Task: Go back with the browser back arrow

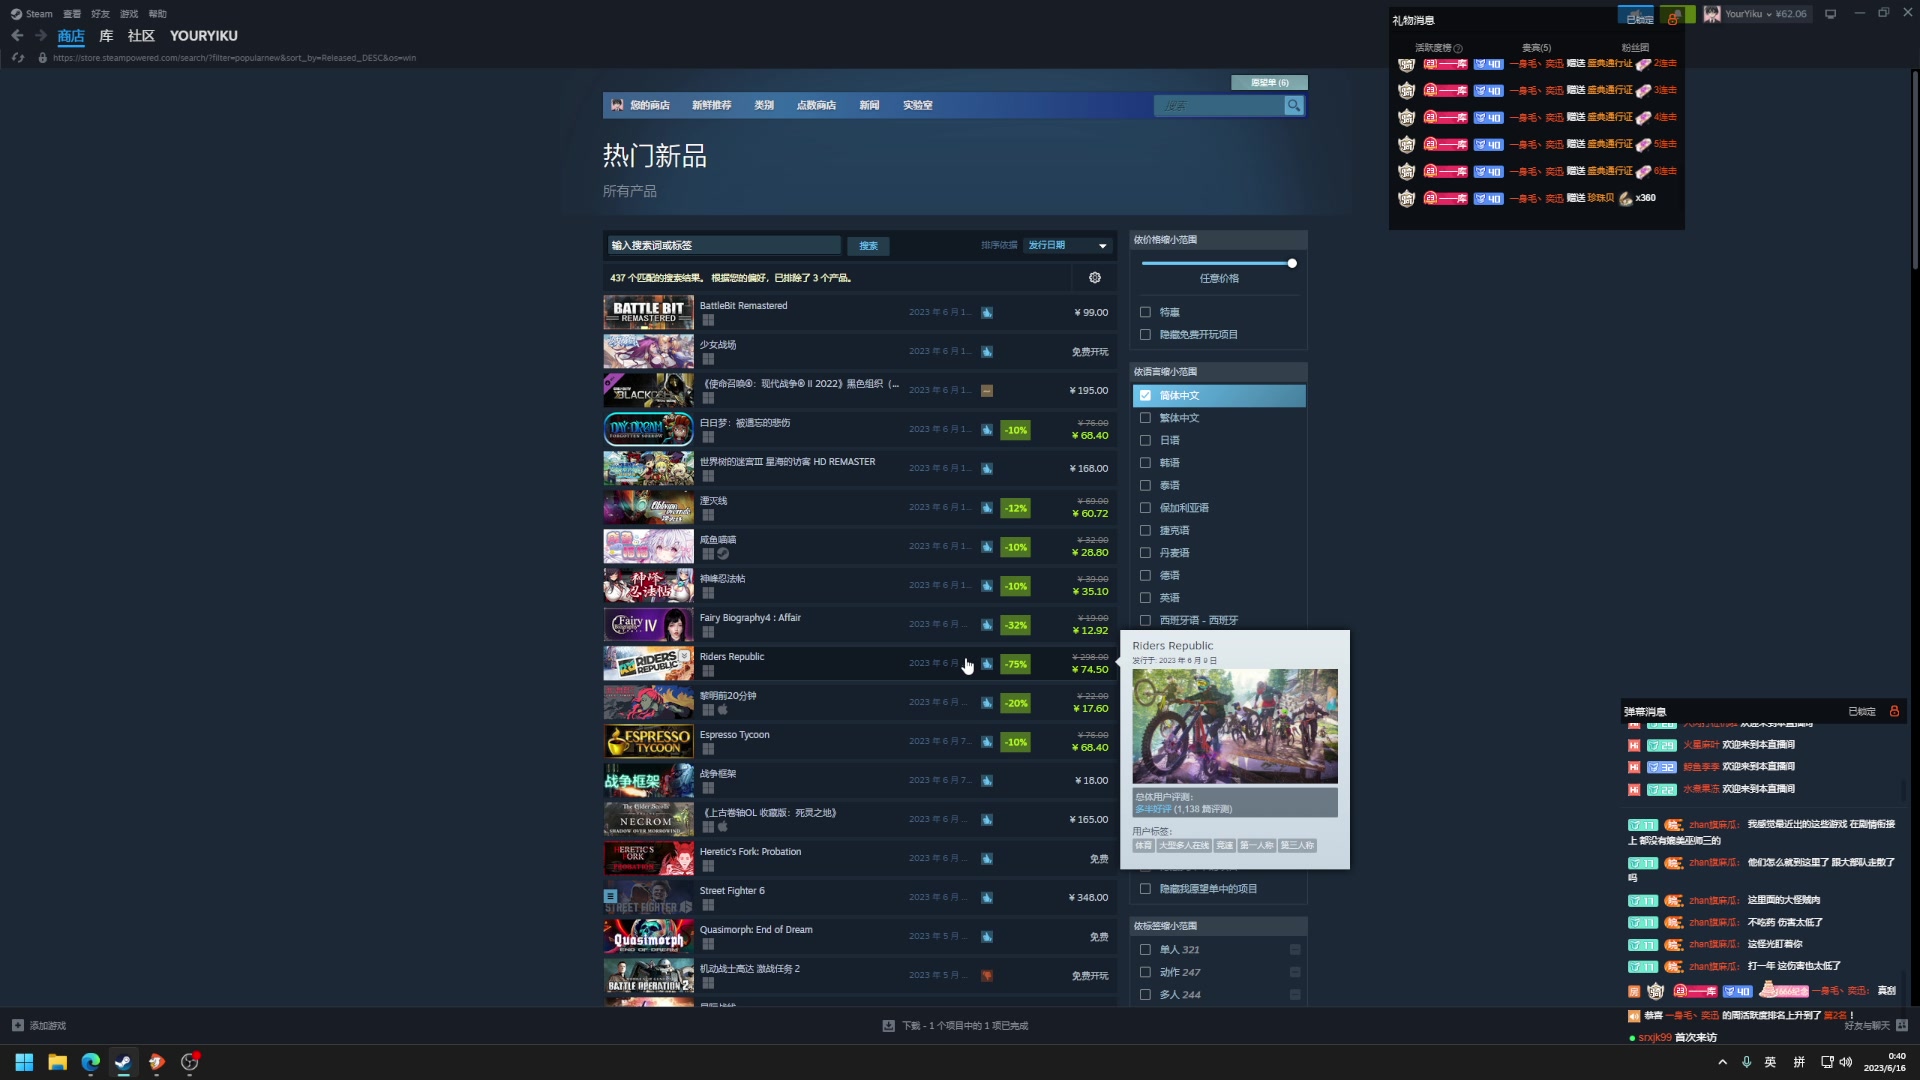Action: [17, 35]
